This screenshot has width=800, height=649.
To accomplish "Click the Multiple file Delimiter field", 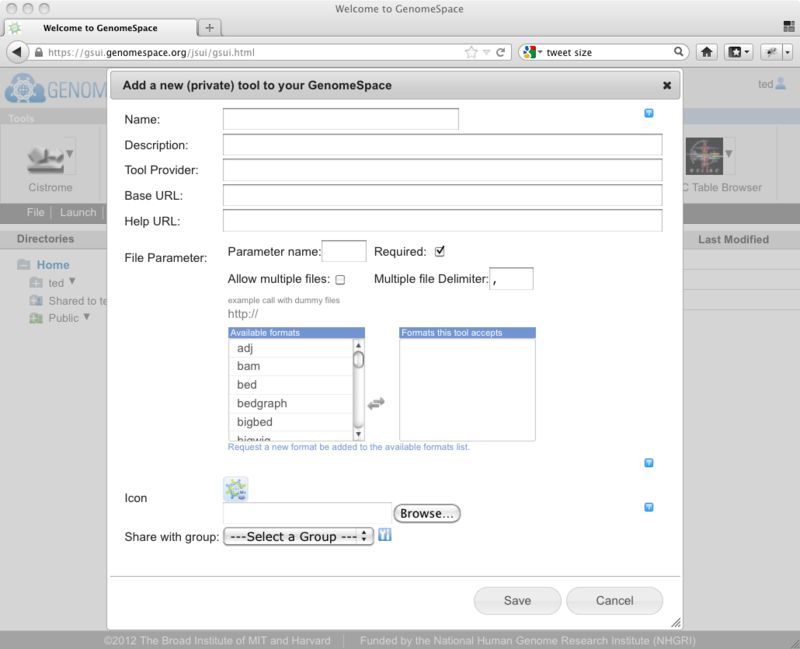I will pos(511,279).
